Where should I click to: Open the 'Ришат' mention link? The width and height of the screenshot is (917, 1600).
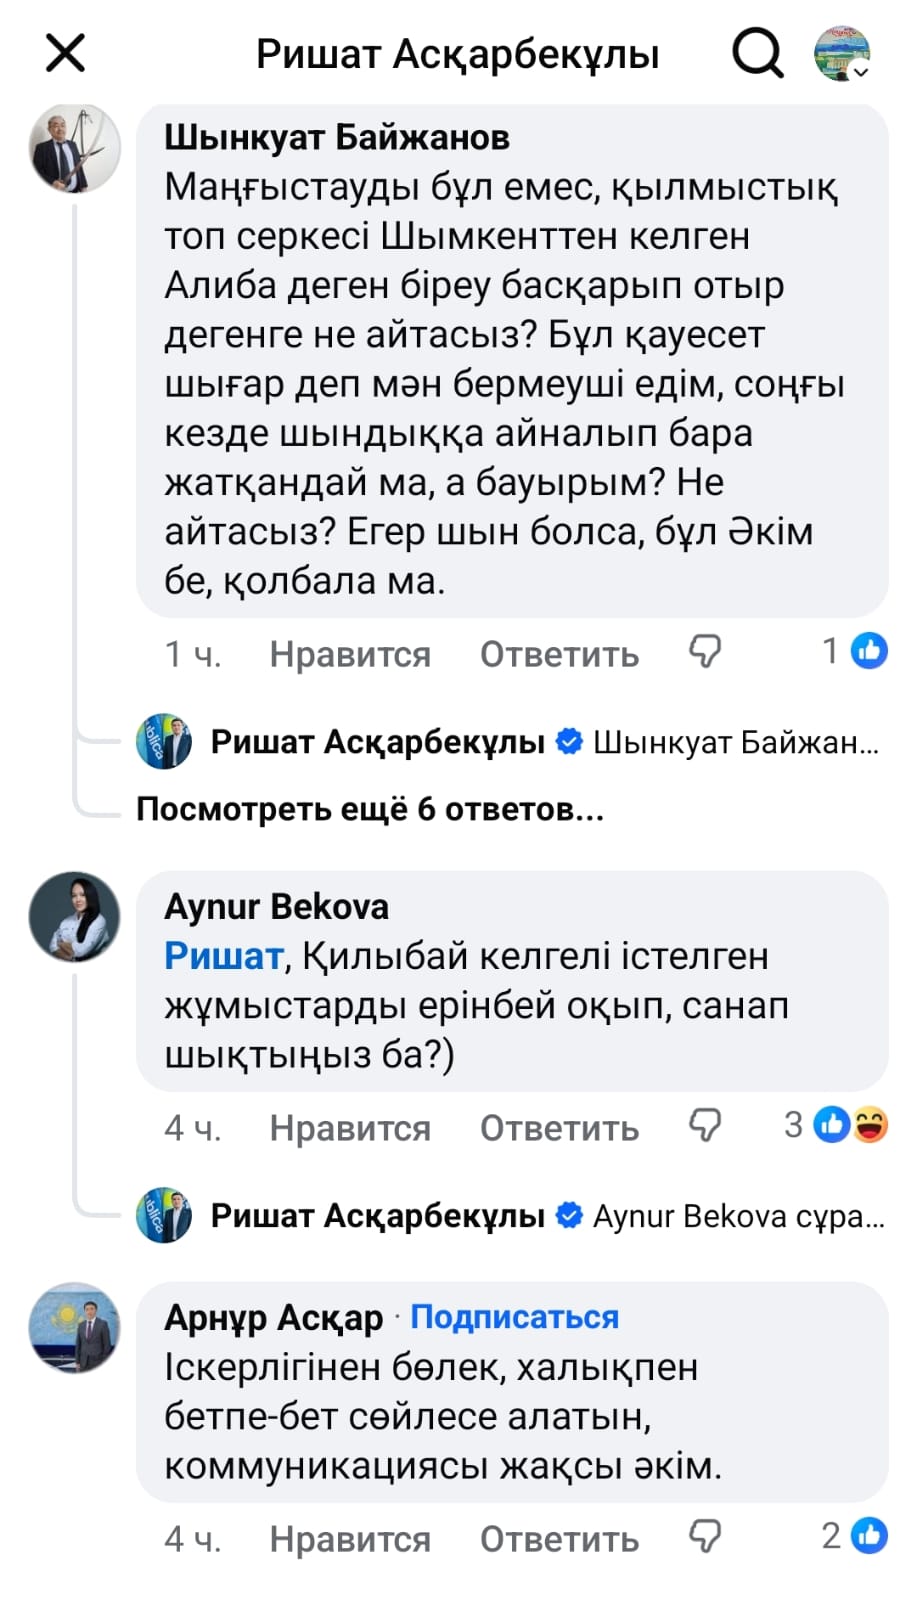click(224, 956)
